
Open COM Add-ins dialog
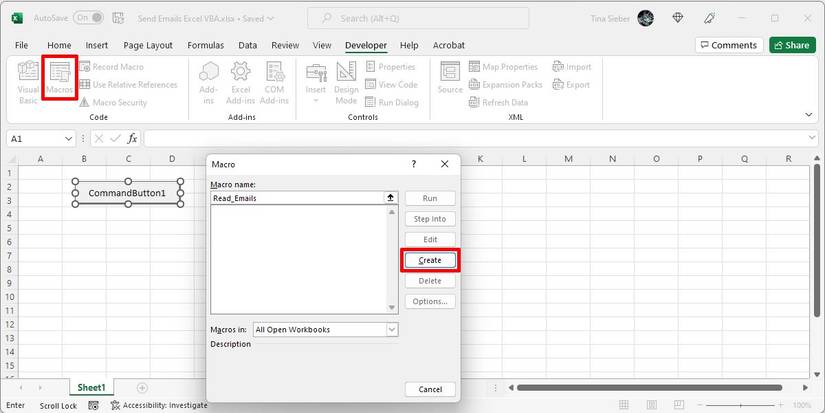click(274, 82)
